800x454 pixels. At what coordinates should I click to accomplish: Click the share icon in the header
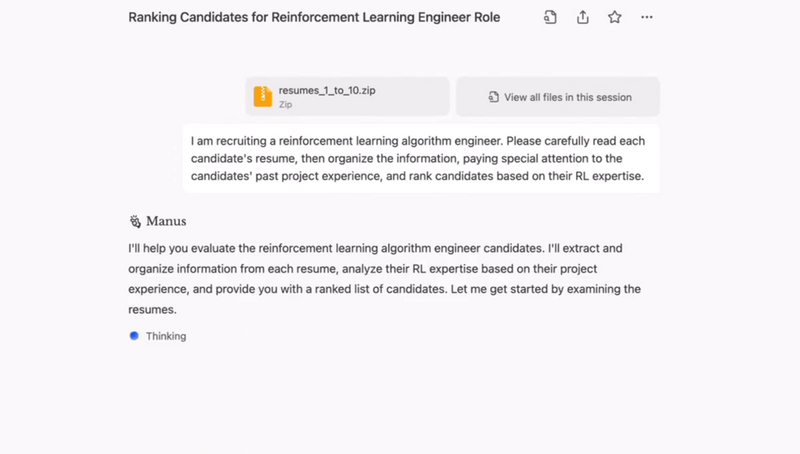[583, 17]
